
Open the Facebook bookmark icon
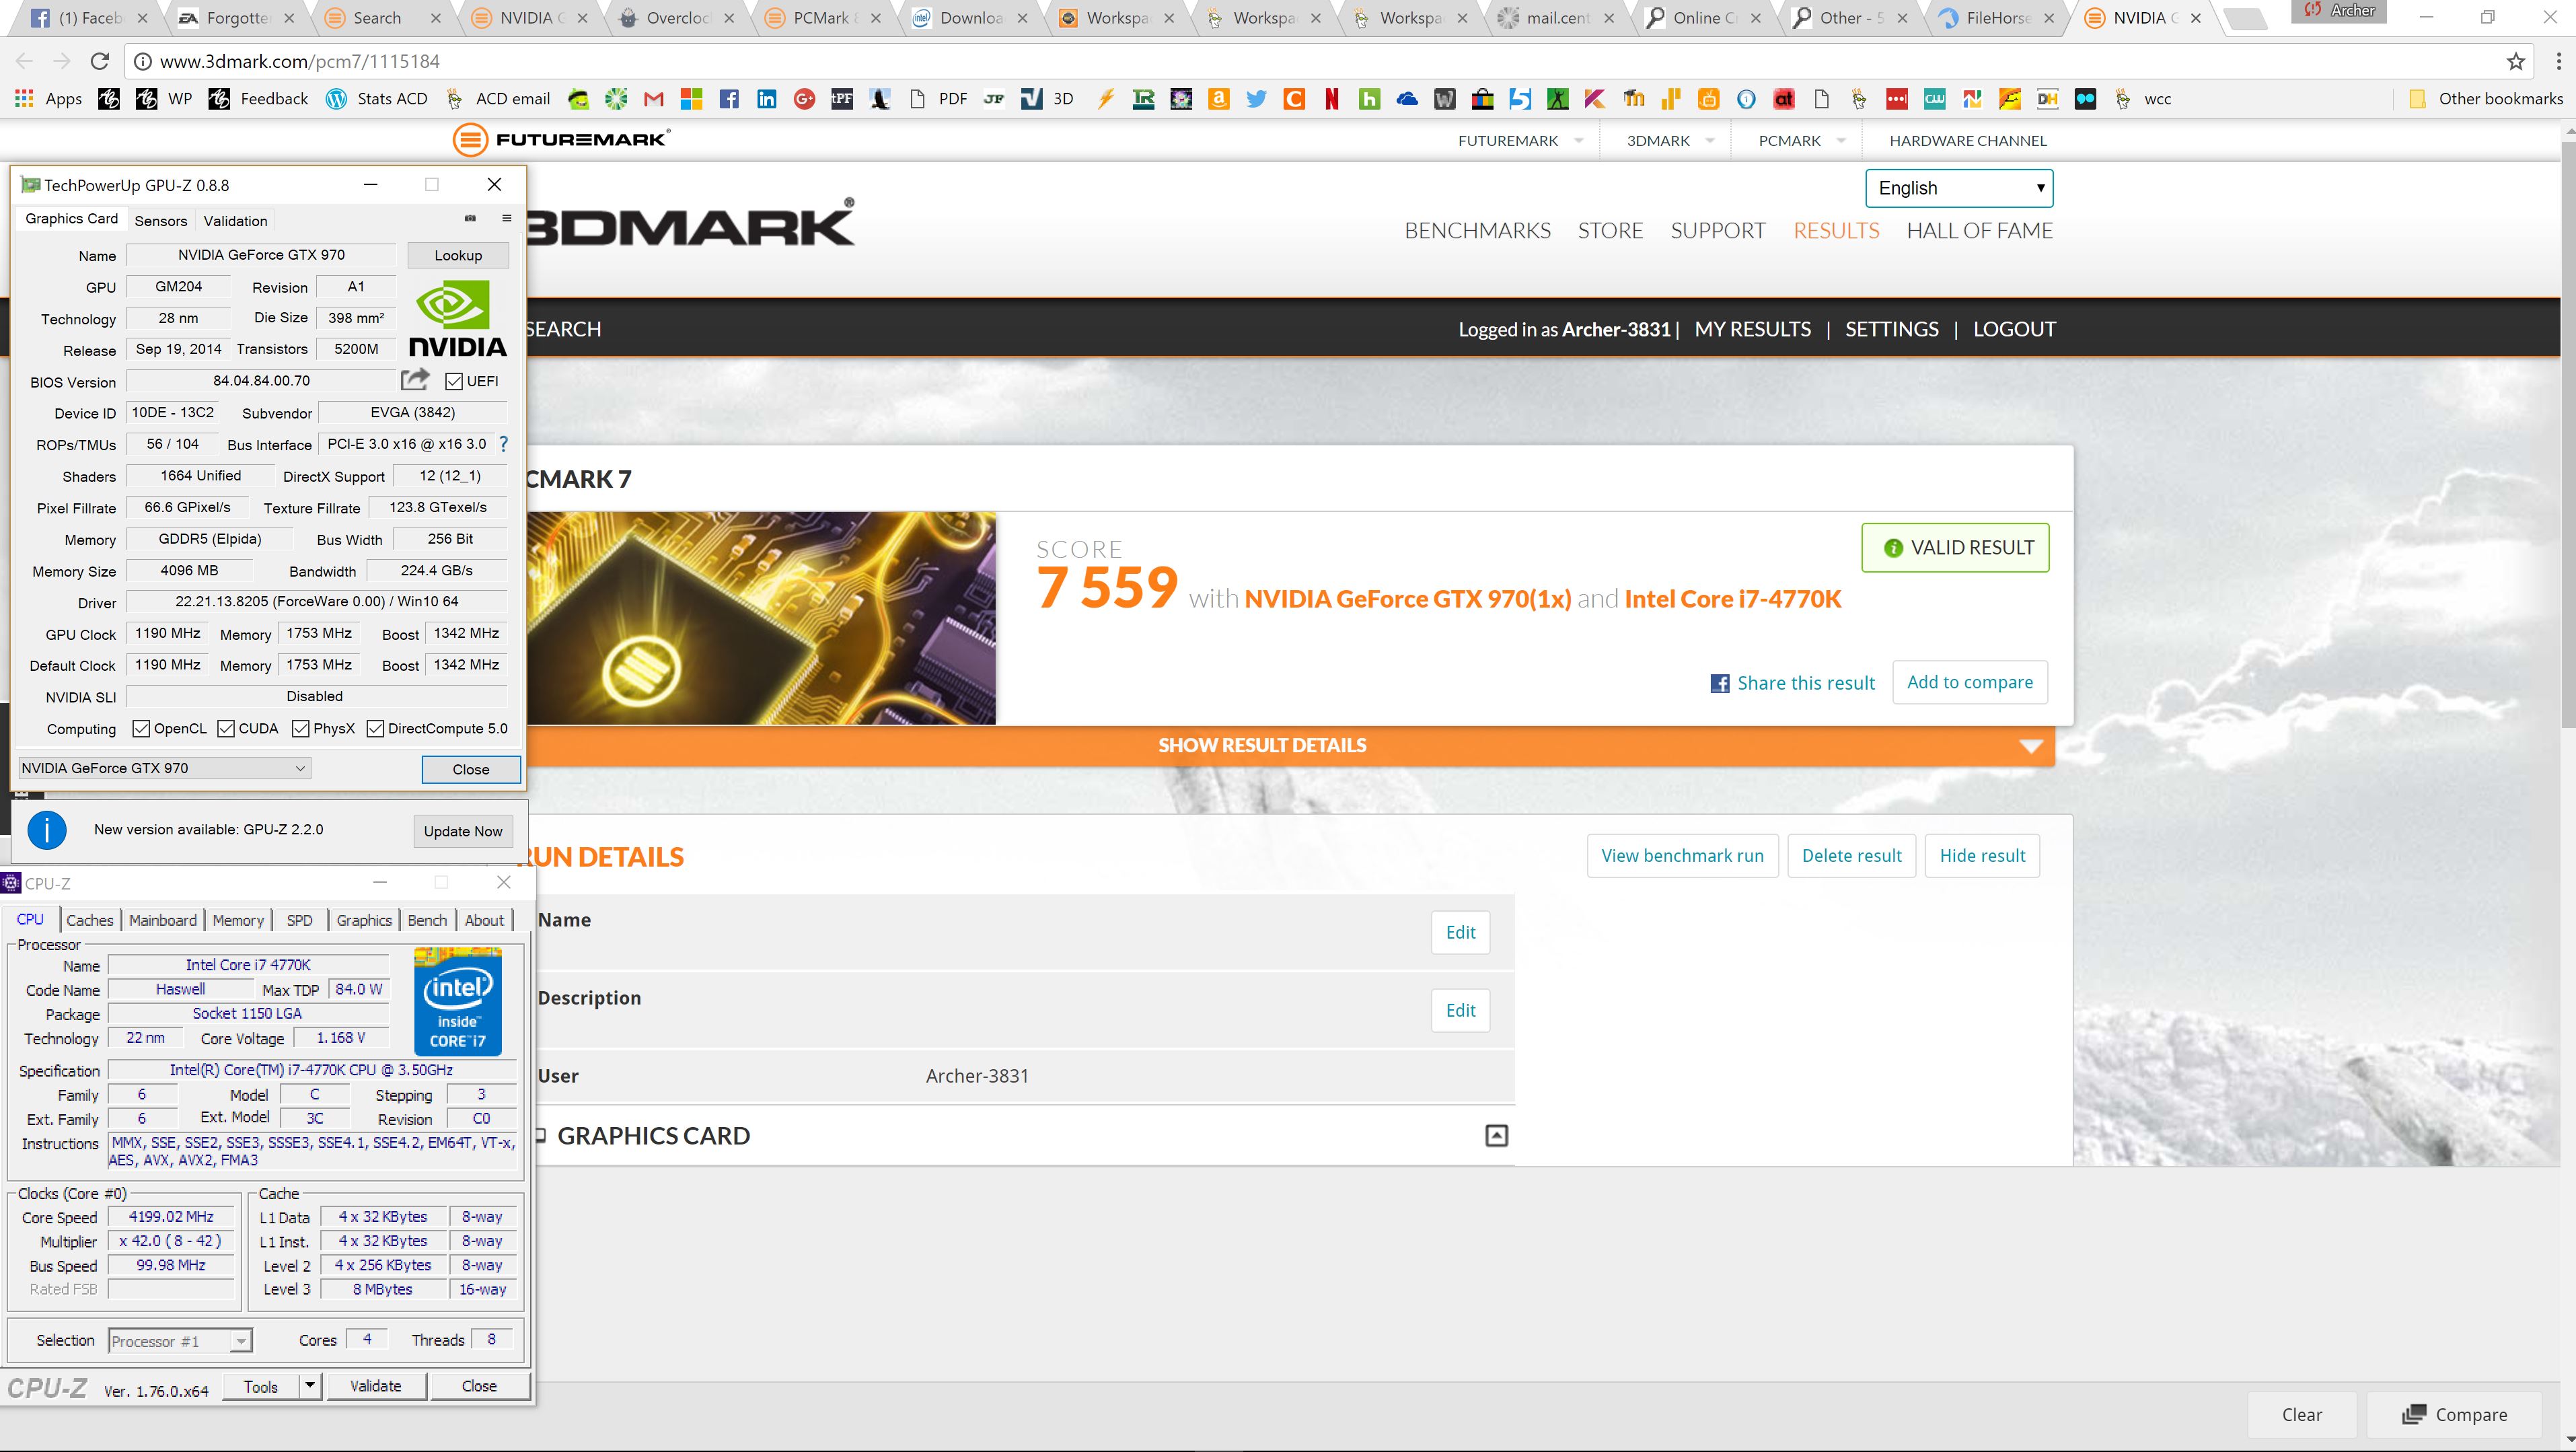pyautogui.click(x=729, y=99)
